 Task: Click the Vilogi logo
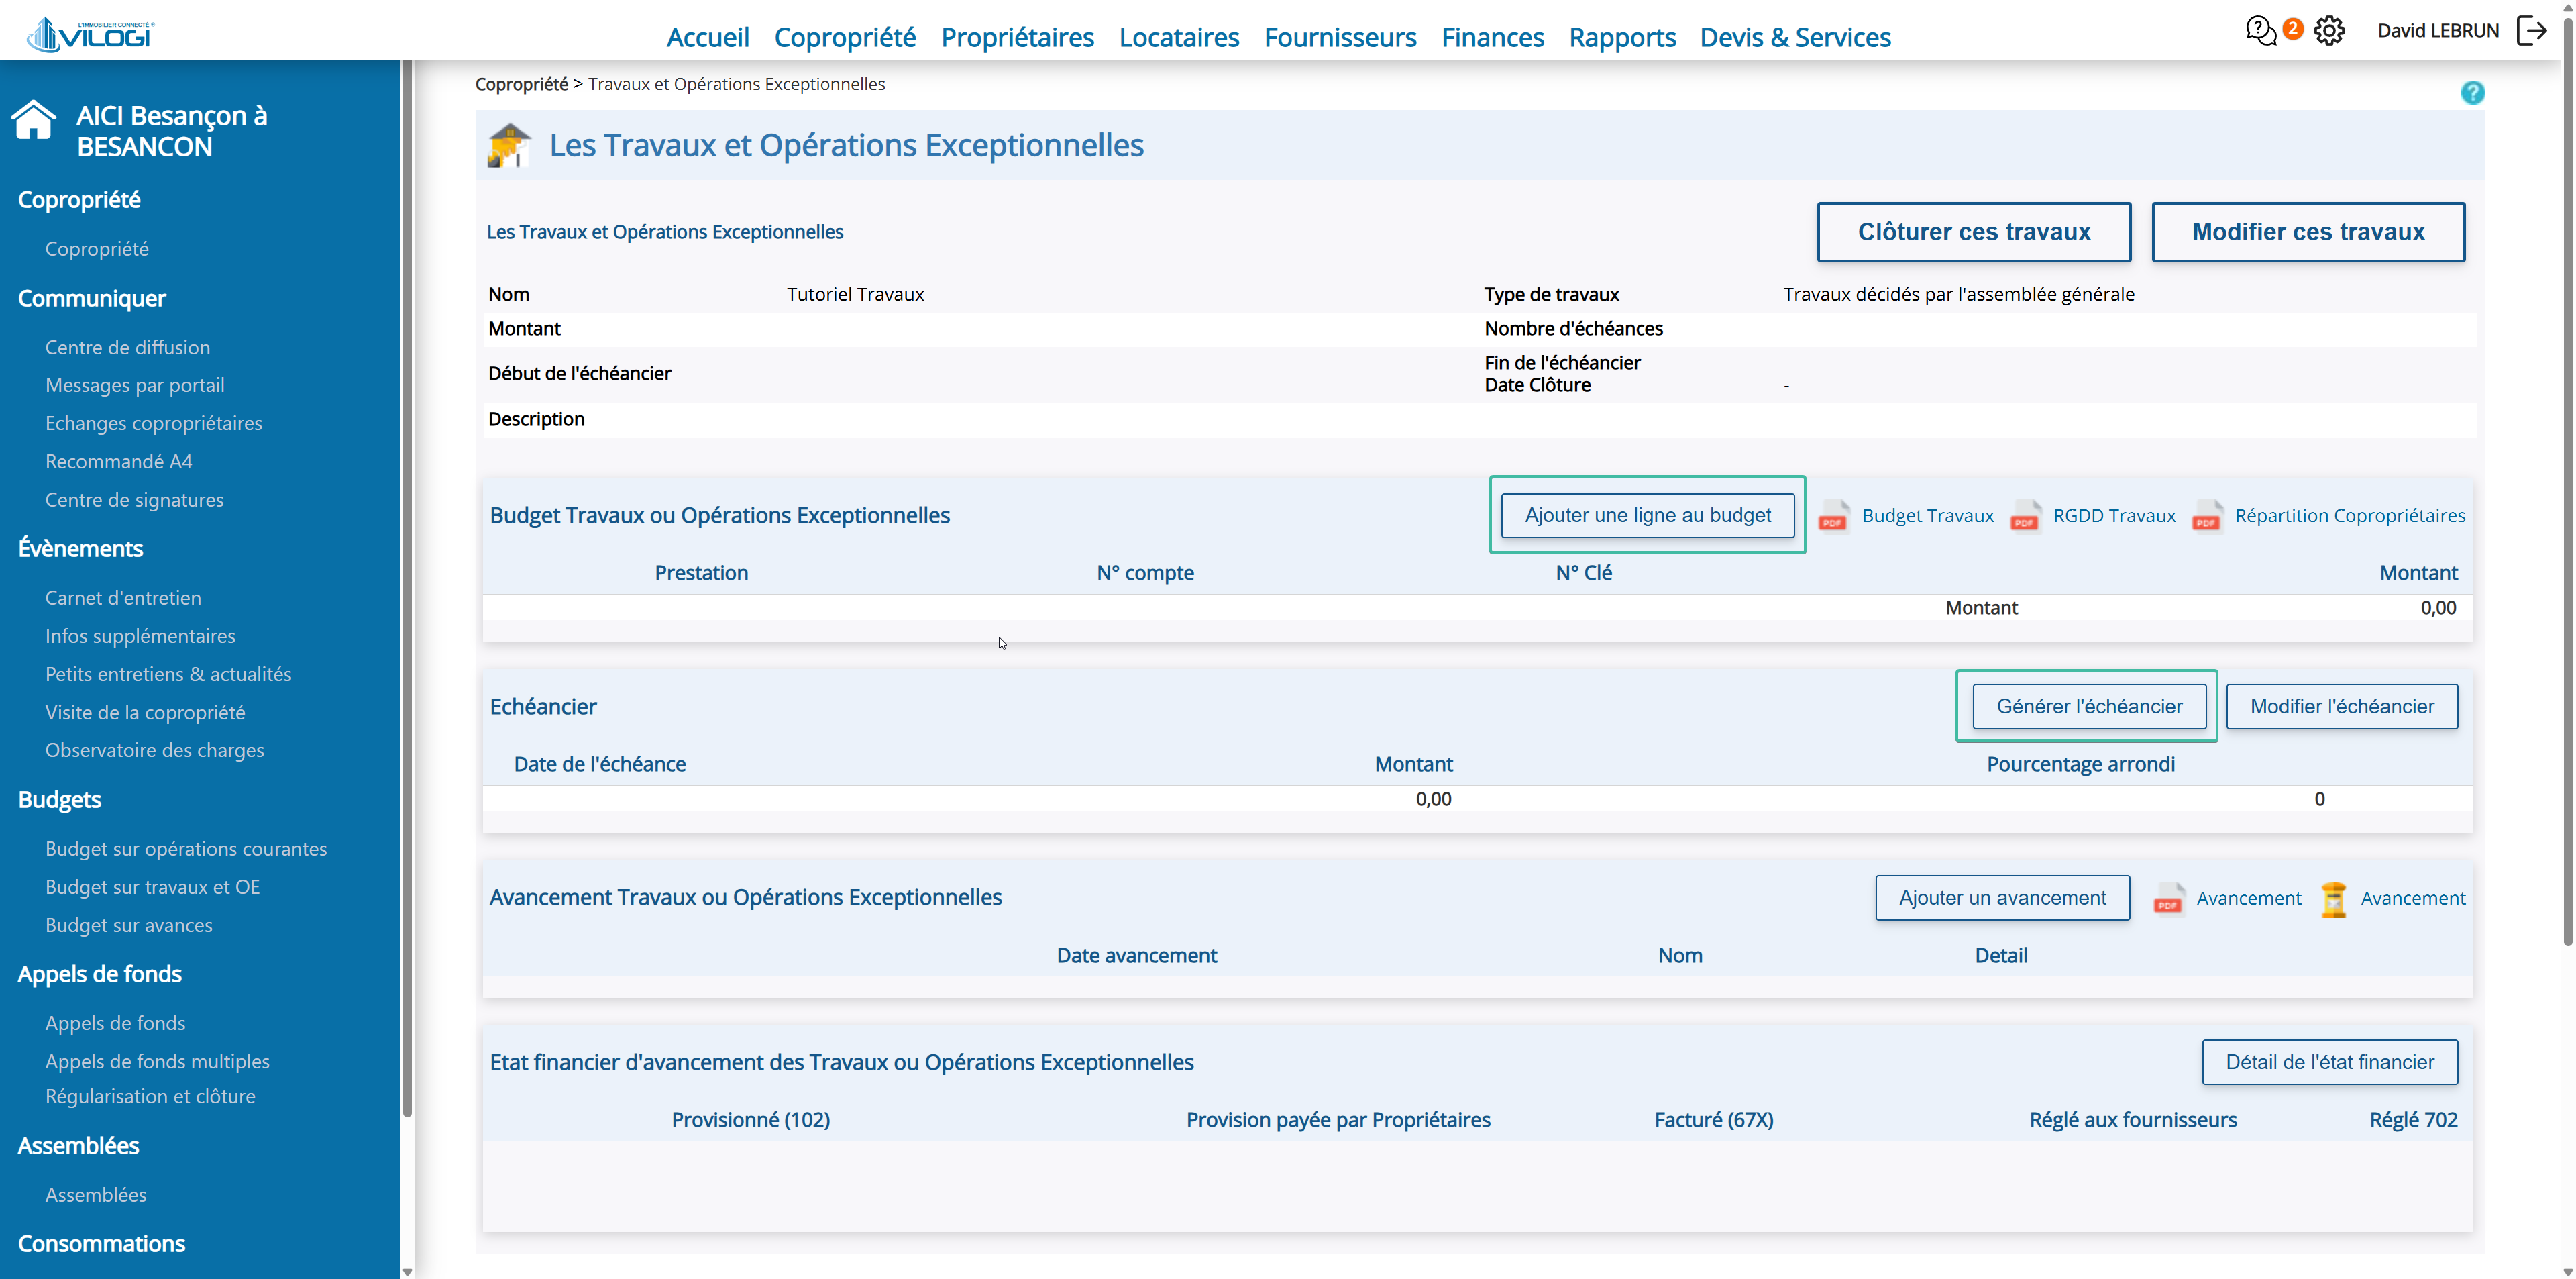tap(91, 35)
